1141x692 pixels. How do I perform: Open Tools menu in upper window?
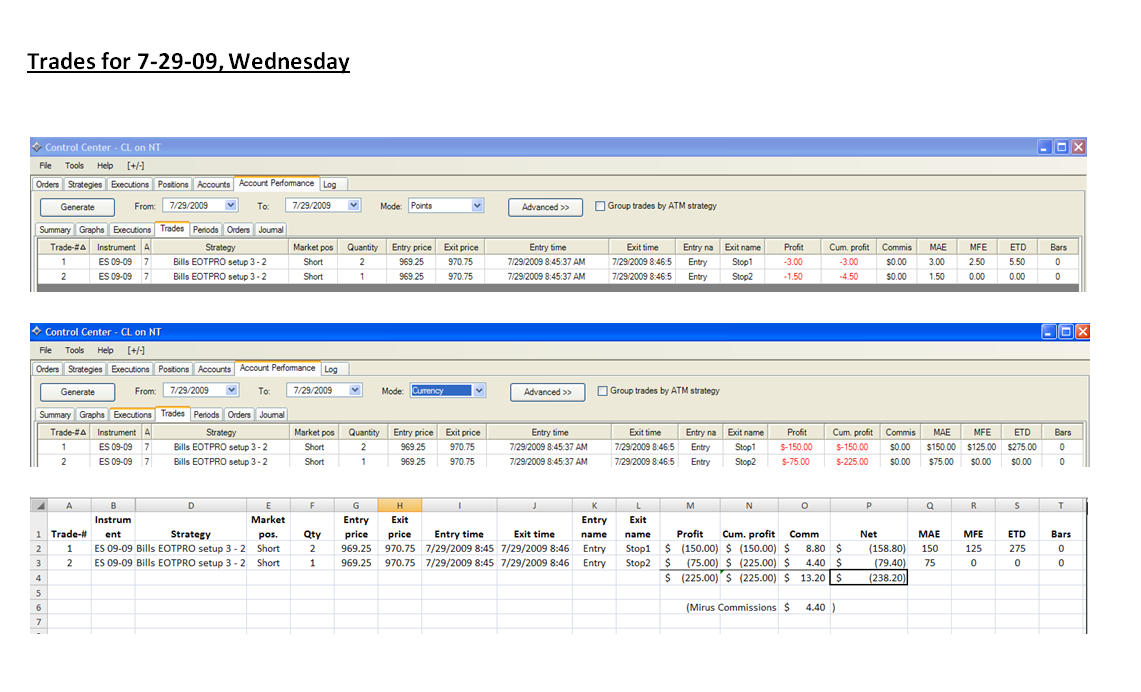[x=74, y=166]
